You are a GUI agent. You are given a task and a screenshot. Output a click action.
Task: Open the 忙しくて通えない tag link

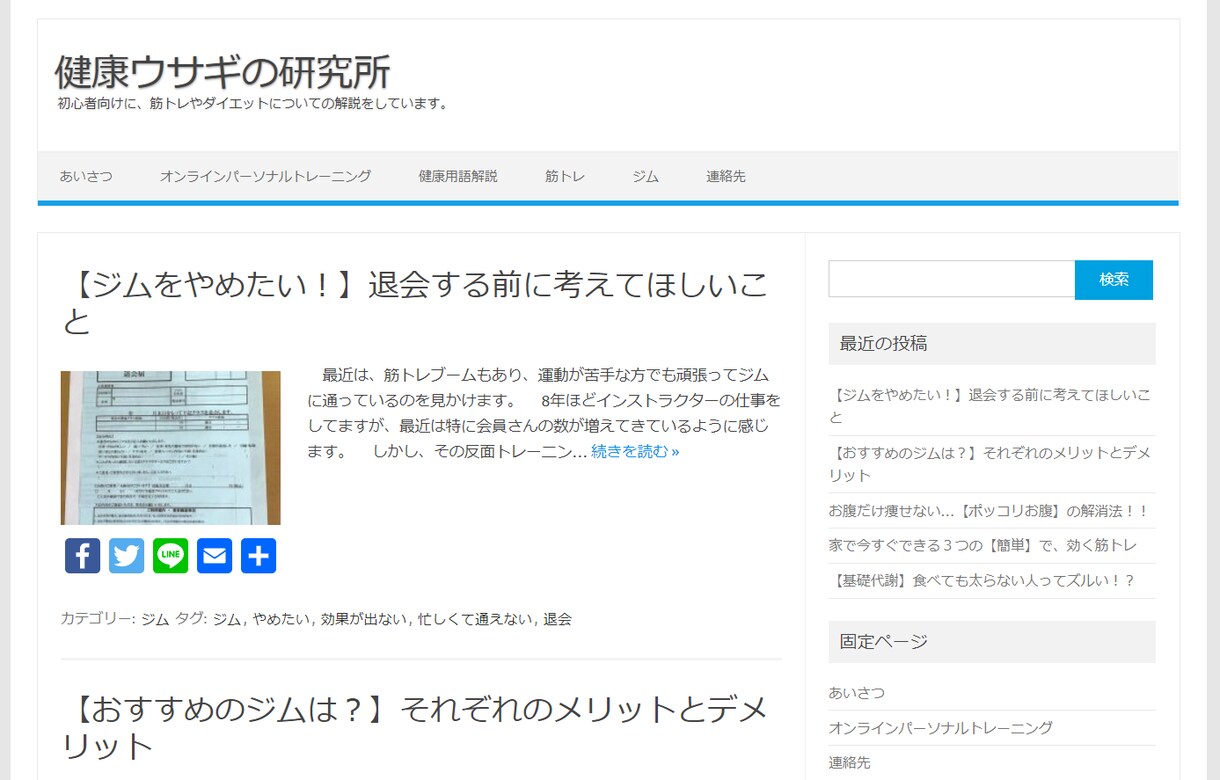point(475,619)
